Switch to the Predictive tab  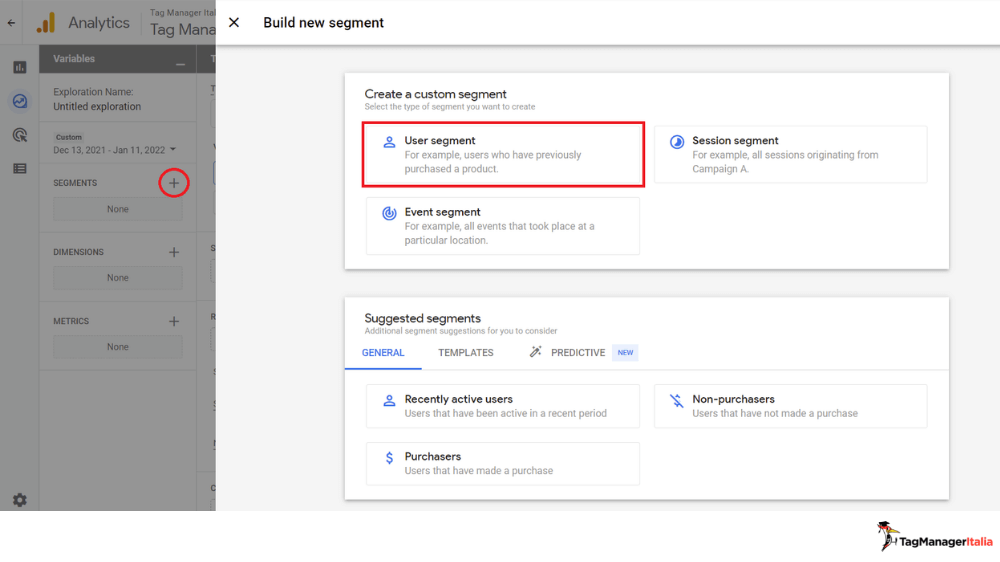pos(578,353)
